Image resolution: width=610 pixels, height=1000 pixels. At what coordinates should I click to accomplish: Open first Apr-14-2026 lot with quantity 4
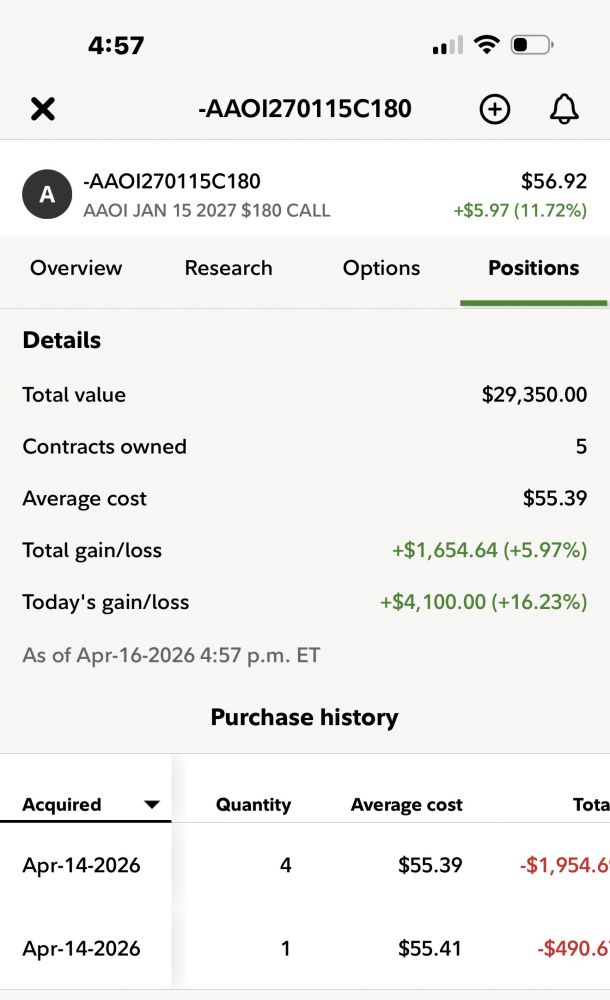(82, 865)
